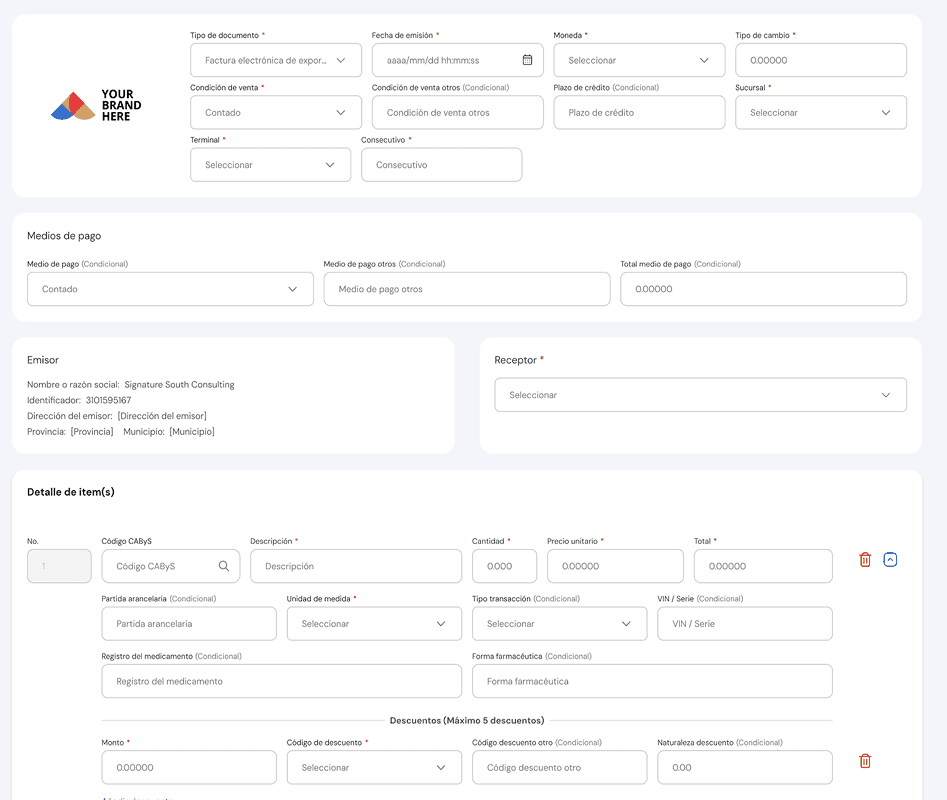947x800 pixels.
Task: Open the Moneda dropdown
Action: (639, 60)
